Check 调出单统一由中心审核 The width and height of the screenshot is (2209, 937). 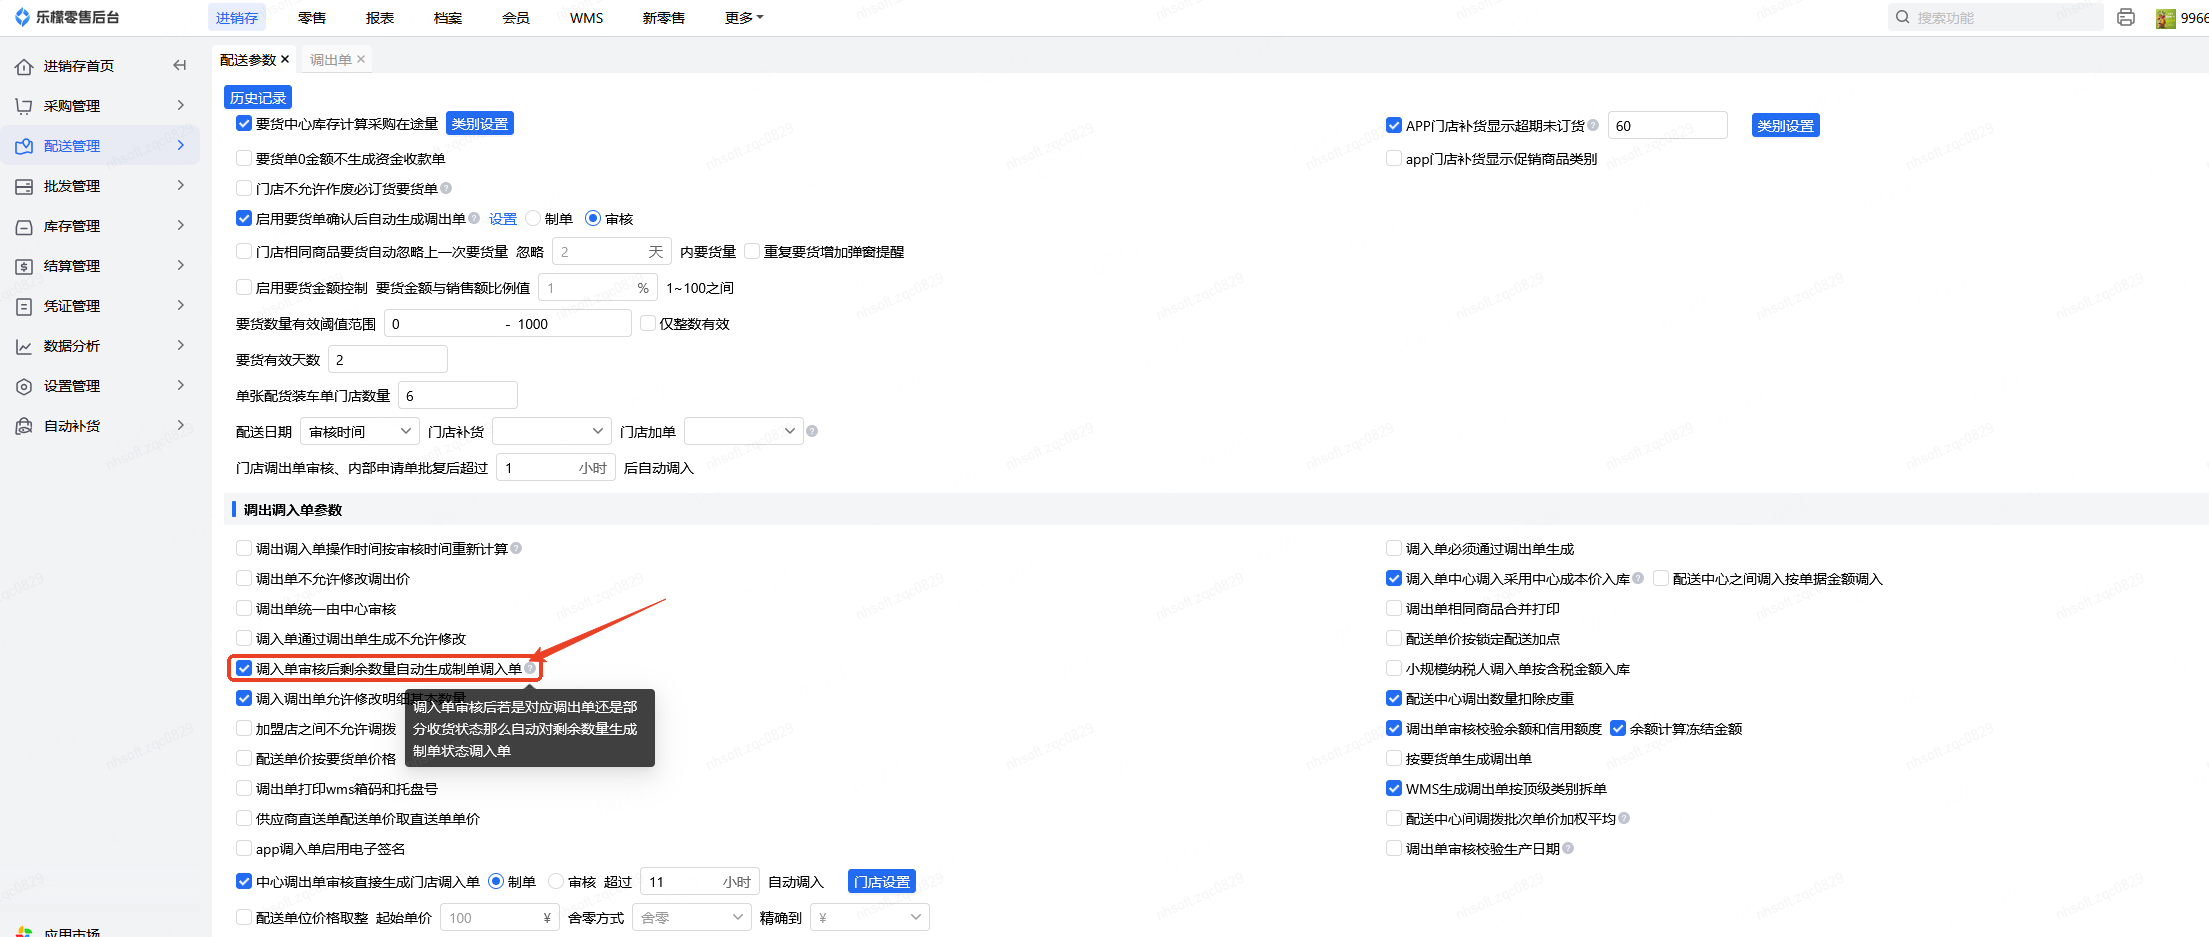coord(244,608)
